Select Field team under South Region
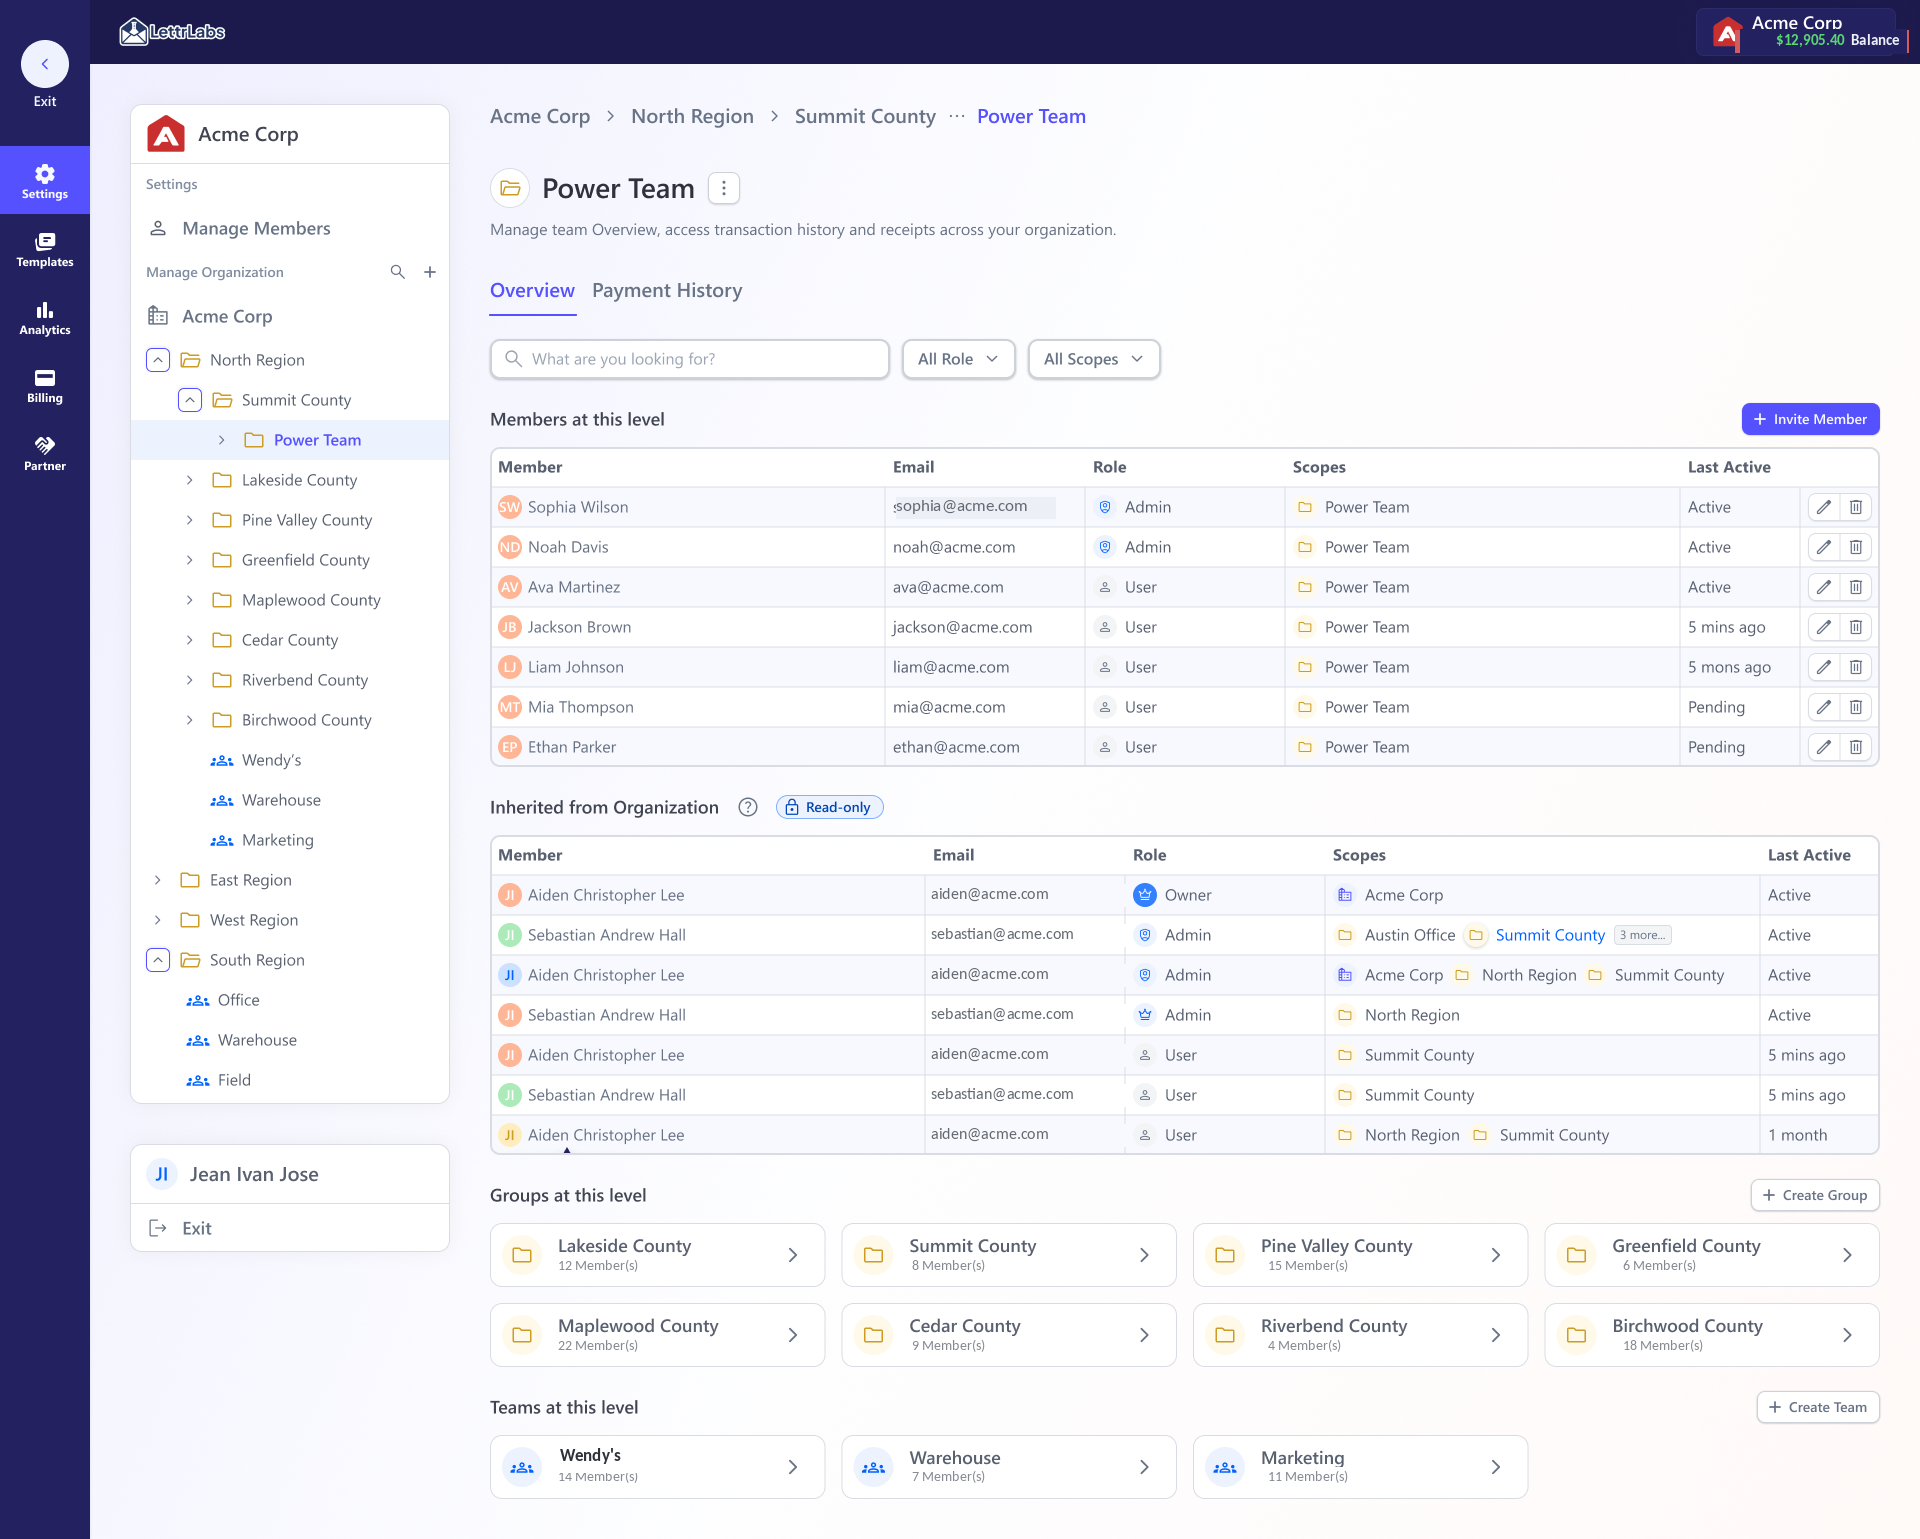 (234, 1080)
